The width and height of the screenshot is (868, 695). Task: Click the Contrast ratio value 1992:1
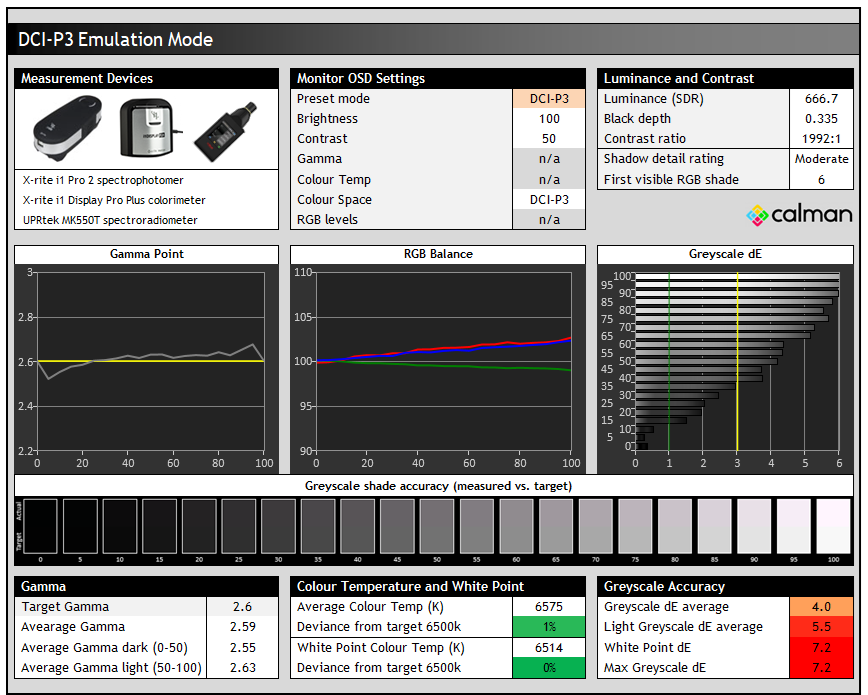(x=821, y=139)
